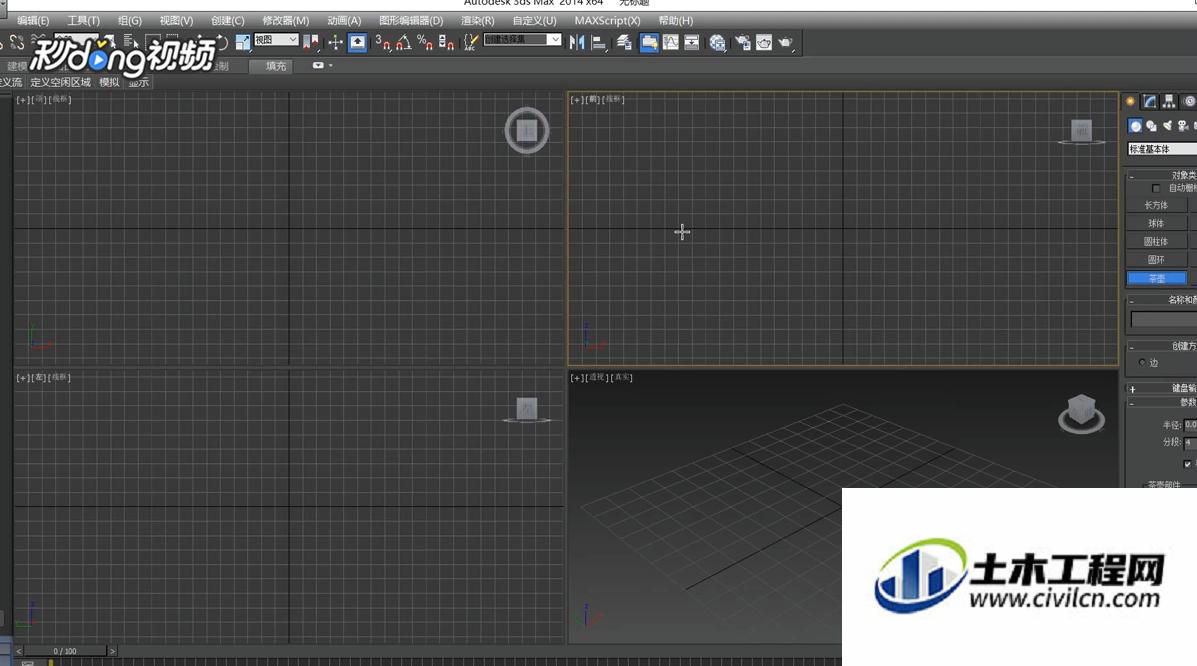
Task: Click the 圆柱体 button
Action: point(1157,241)
